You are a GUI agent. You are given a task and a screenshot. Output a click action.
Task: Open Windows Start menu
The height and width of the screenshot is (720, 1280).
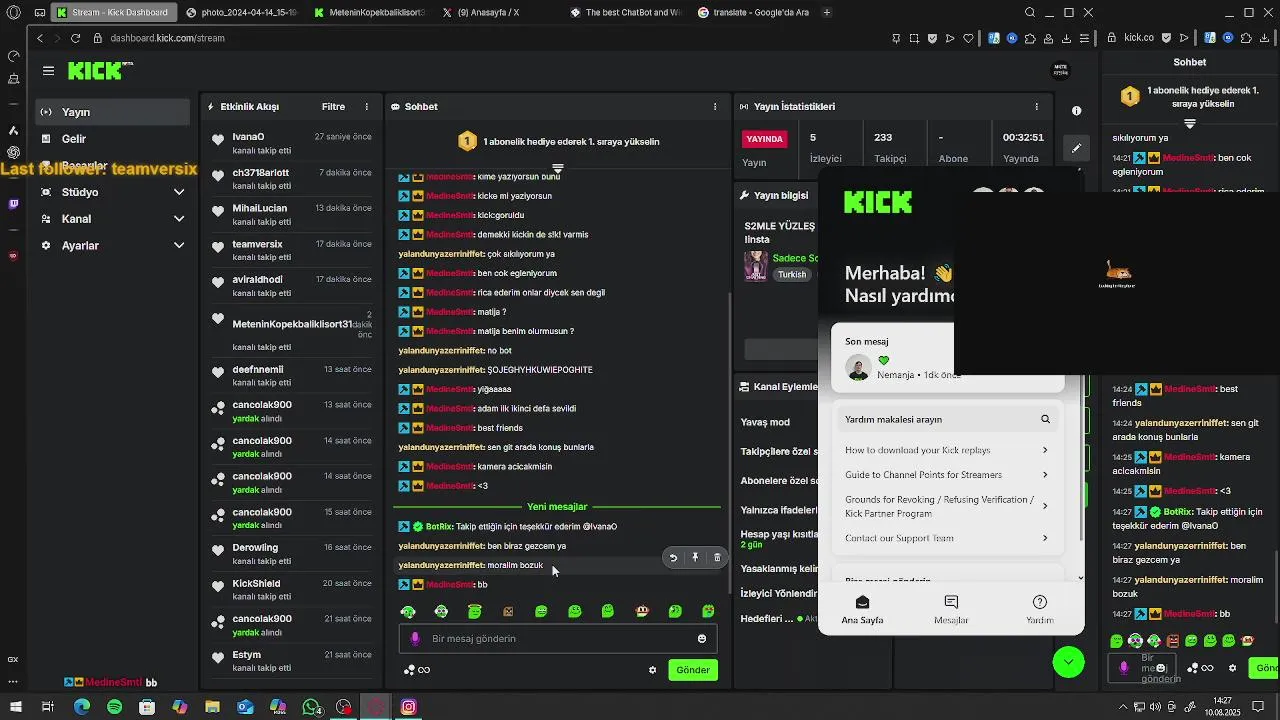(15, 707)
